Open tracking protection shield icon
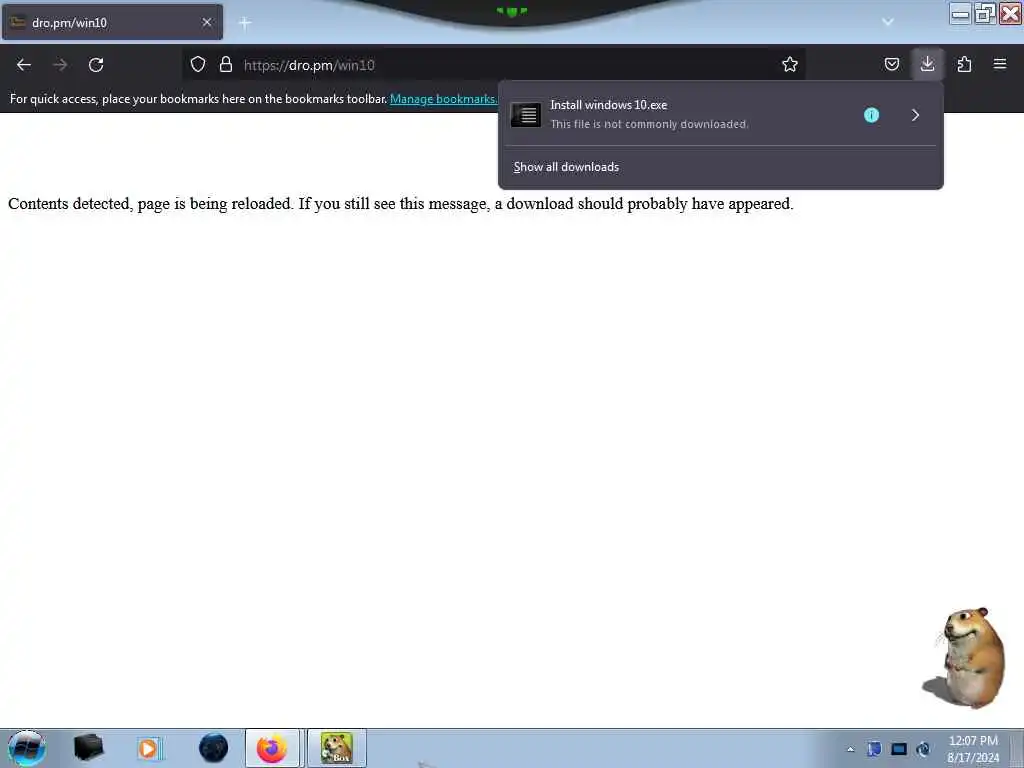 198,64
